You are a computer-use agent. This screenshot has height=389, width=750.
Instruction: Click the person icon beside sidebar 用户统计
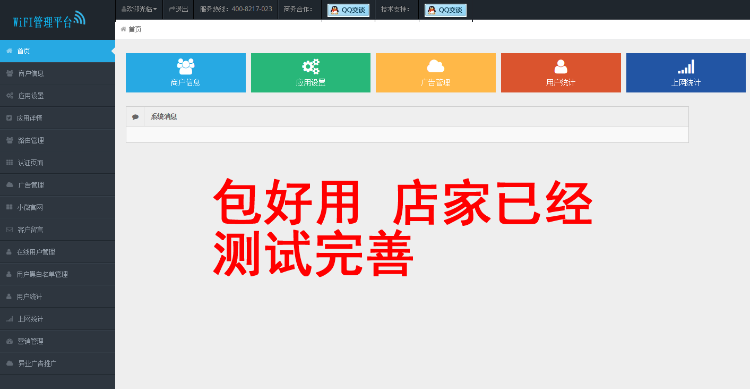click(x=9, y=297)
